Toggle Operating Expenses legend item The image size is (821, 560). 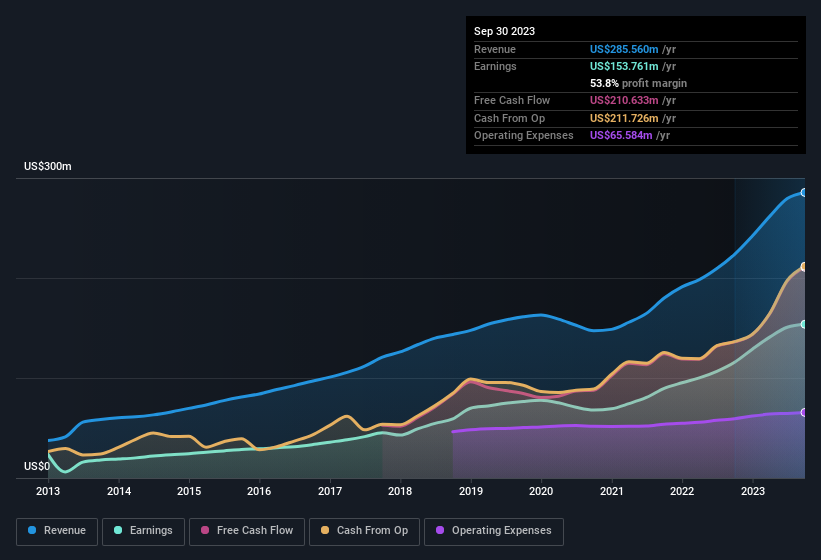493,531
